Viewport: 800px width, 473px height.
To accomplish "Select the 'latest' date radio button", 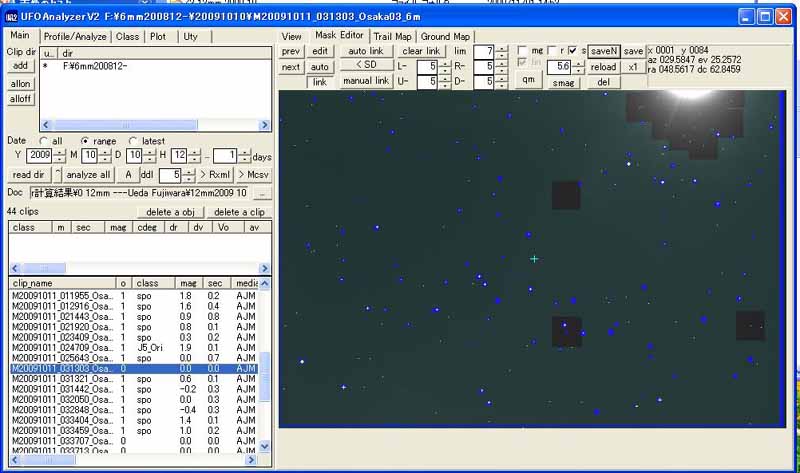I will point(132,141).
